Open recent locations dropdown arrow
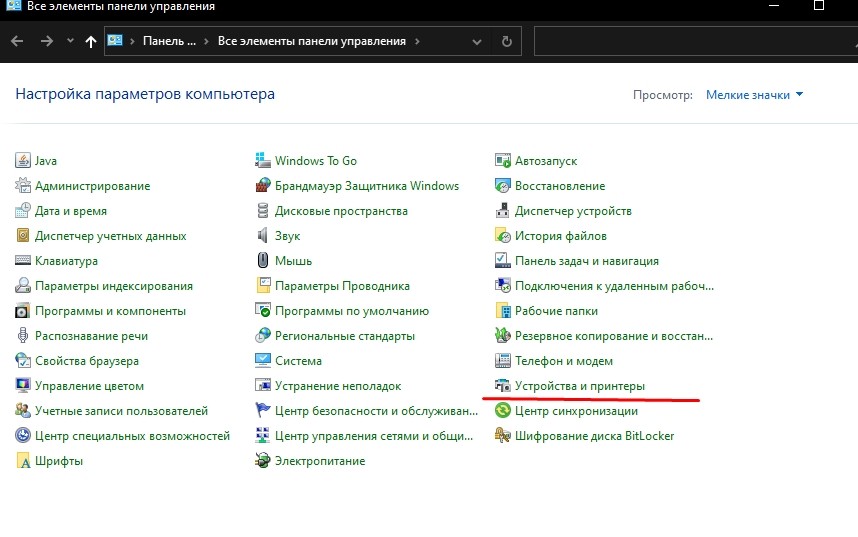 [x=70, y=41]
